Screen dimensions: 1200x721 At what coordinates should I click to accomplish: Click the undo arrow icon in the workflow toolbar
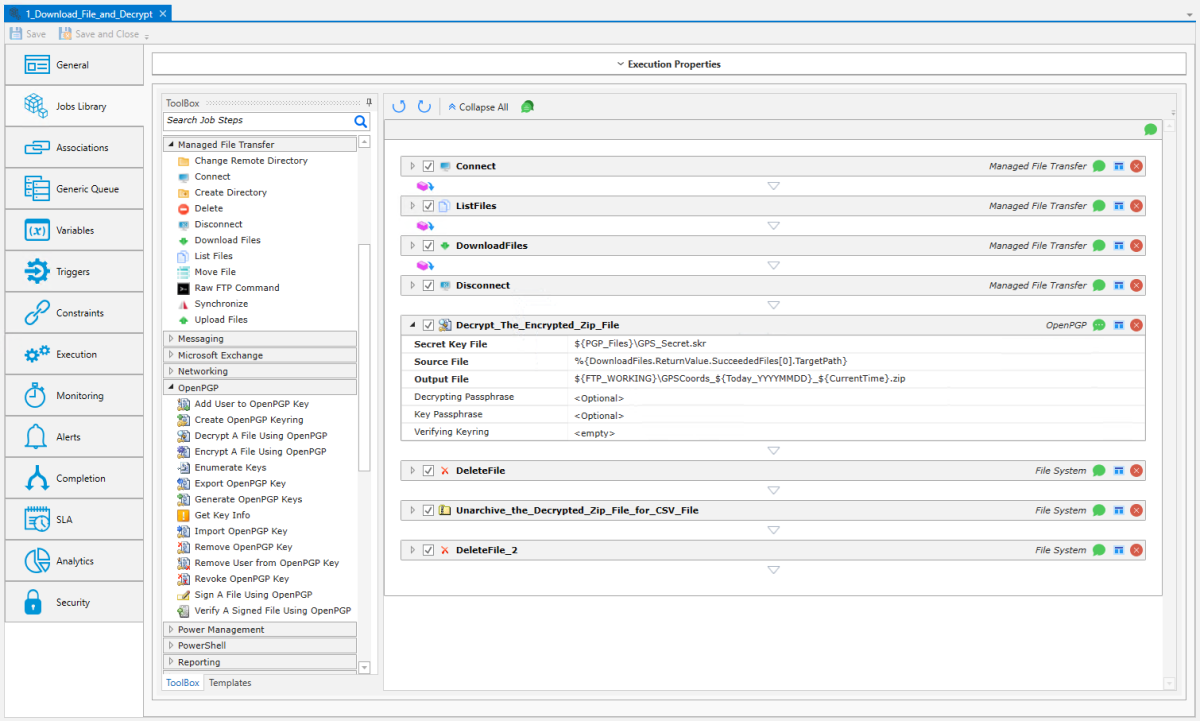(x=399, y=106)
